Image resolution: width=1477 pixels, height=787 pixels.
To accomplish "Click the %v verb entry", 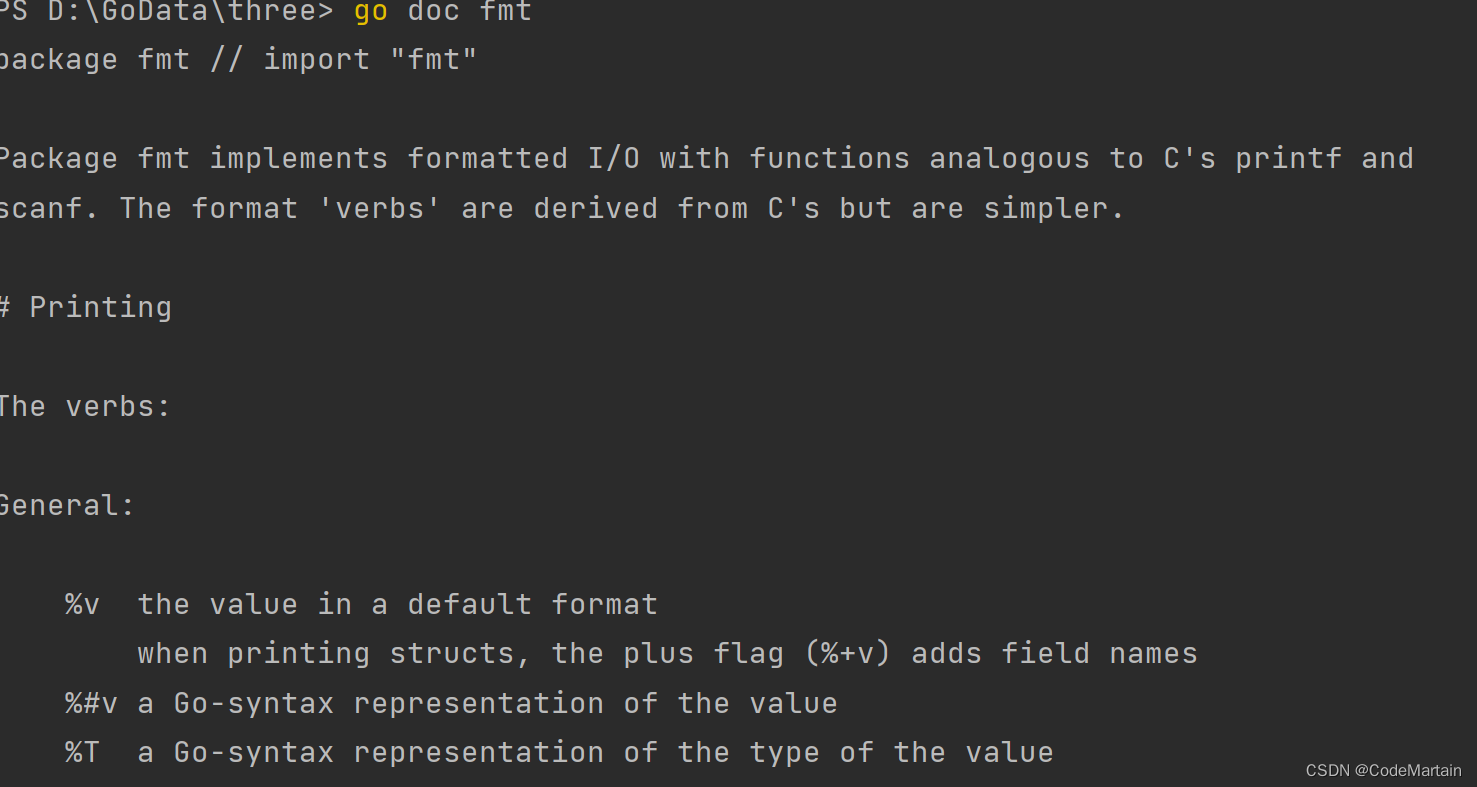I will [x=83, y=605].
